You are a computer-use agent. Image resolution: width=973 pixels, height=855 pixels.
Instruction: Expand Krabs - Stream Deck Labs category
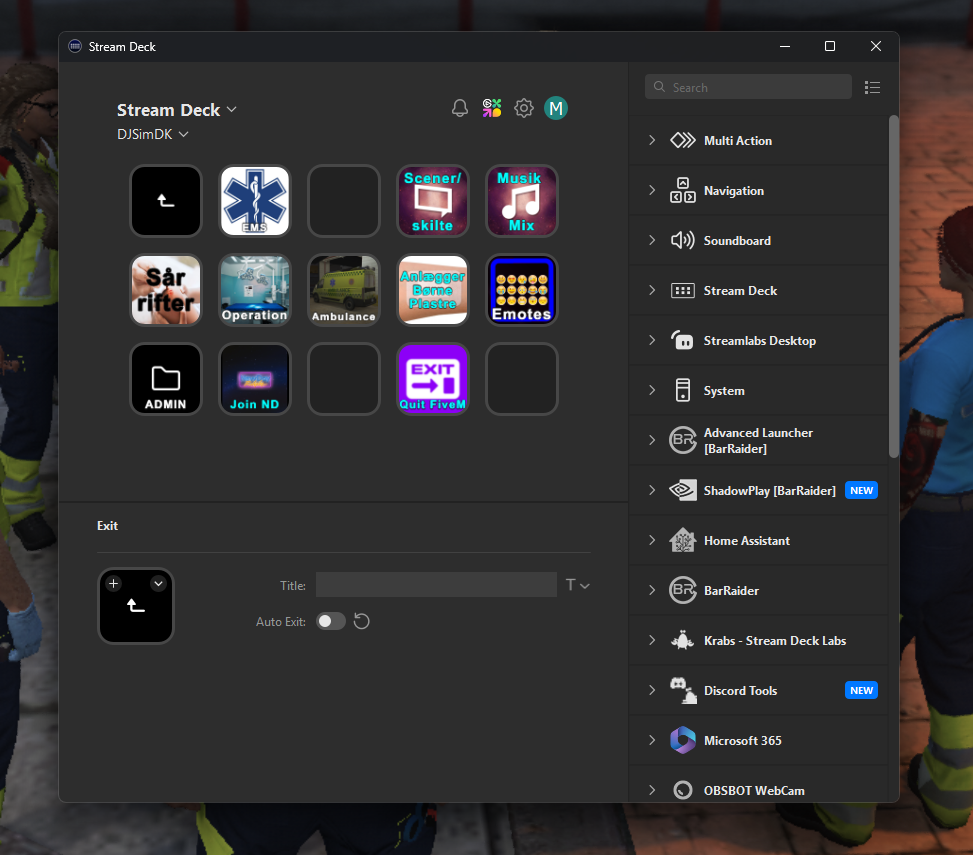[652, 640]
